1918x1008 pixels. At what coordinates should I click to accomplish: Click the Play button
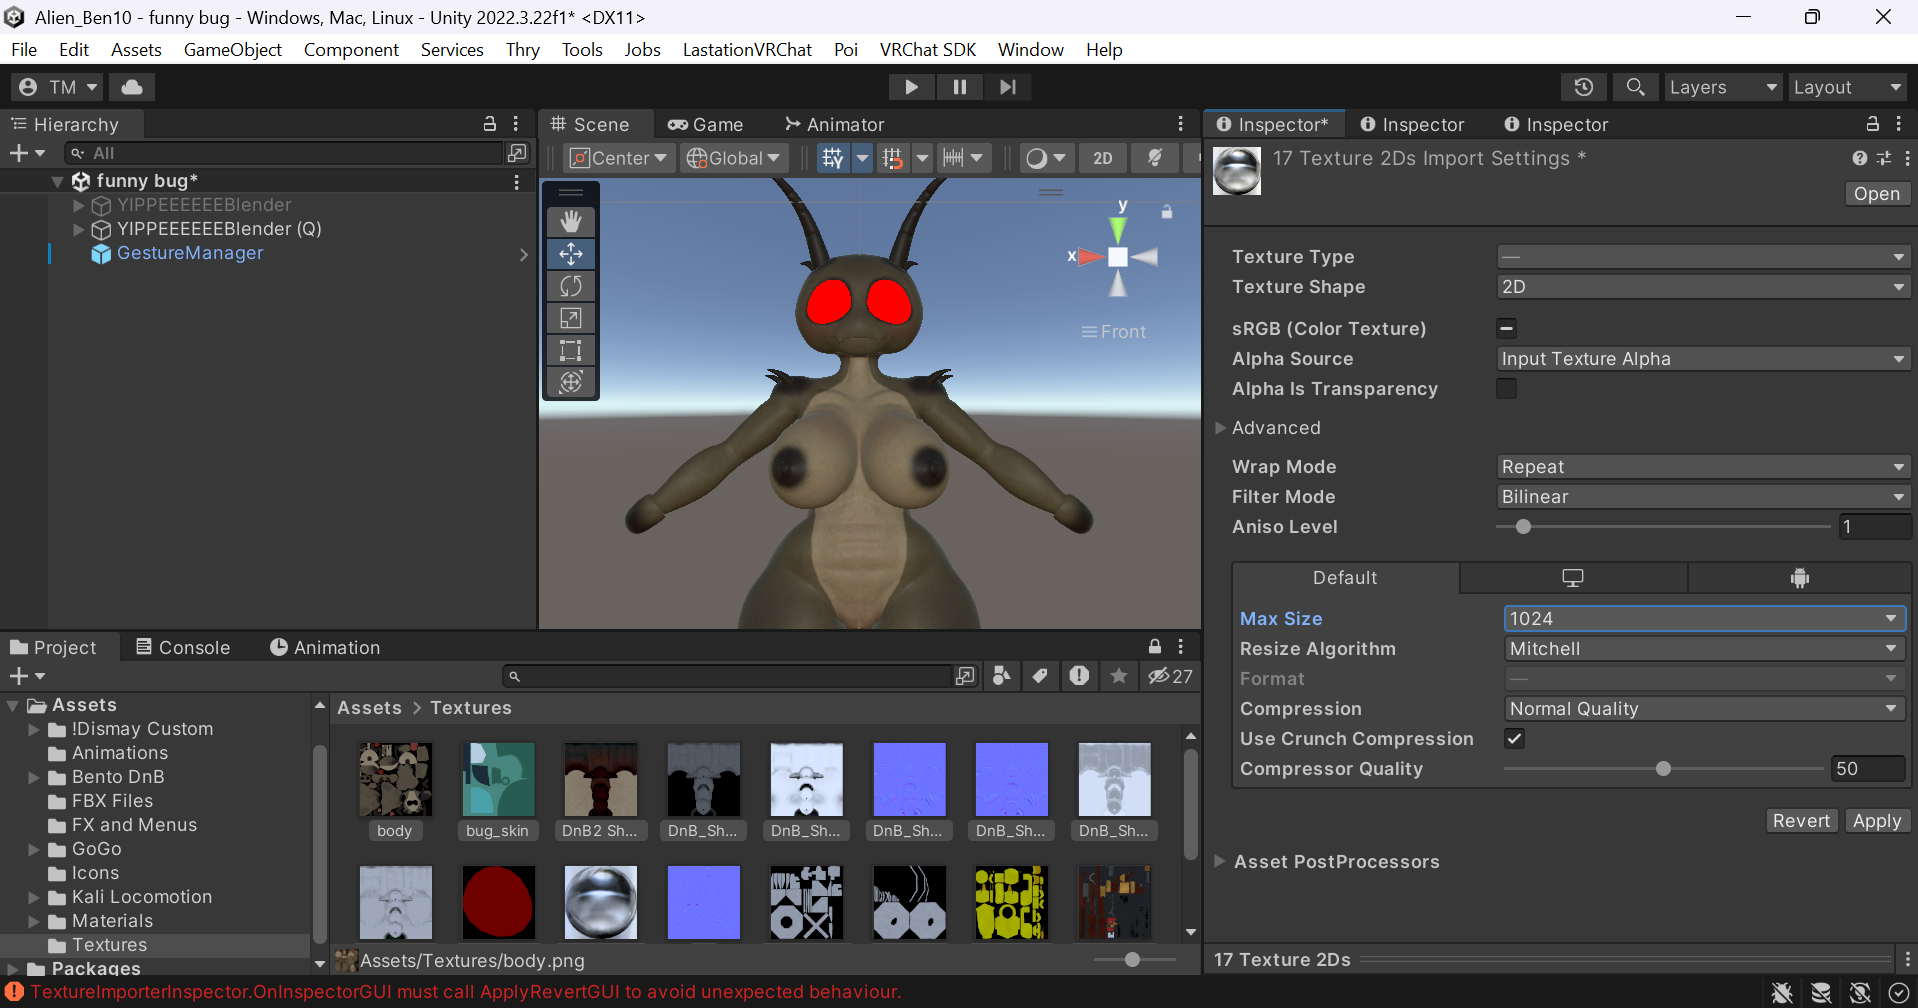(911, 87)
